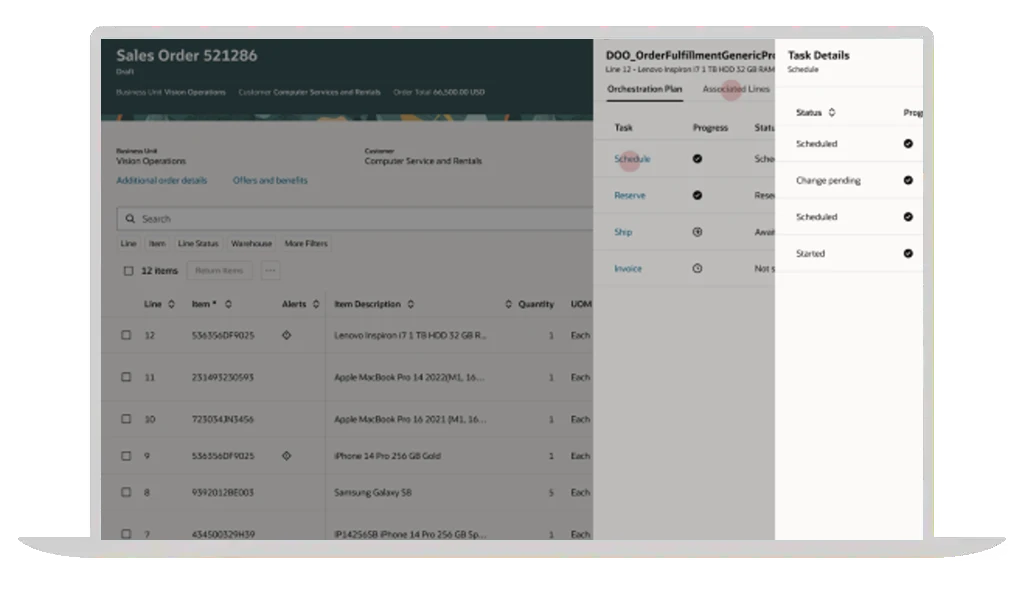Click the alert icon on line 12

point(287,335)
